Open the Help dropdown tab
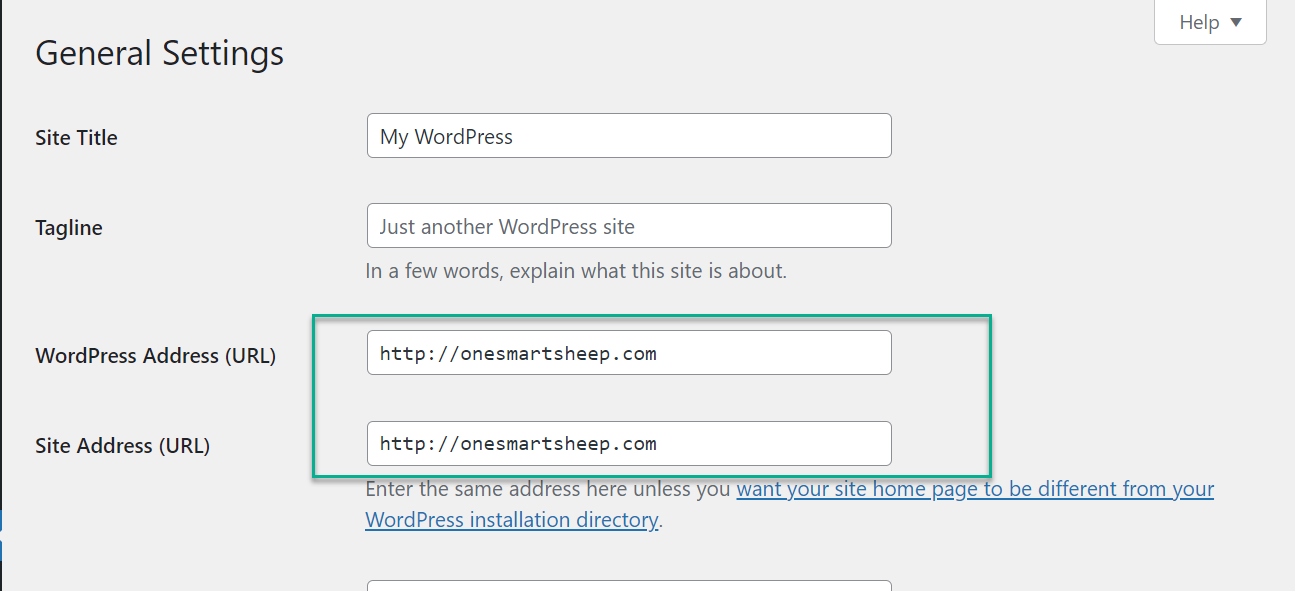The width and height of the screenshot is (1295, 591). 1210,22
